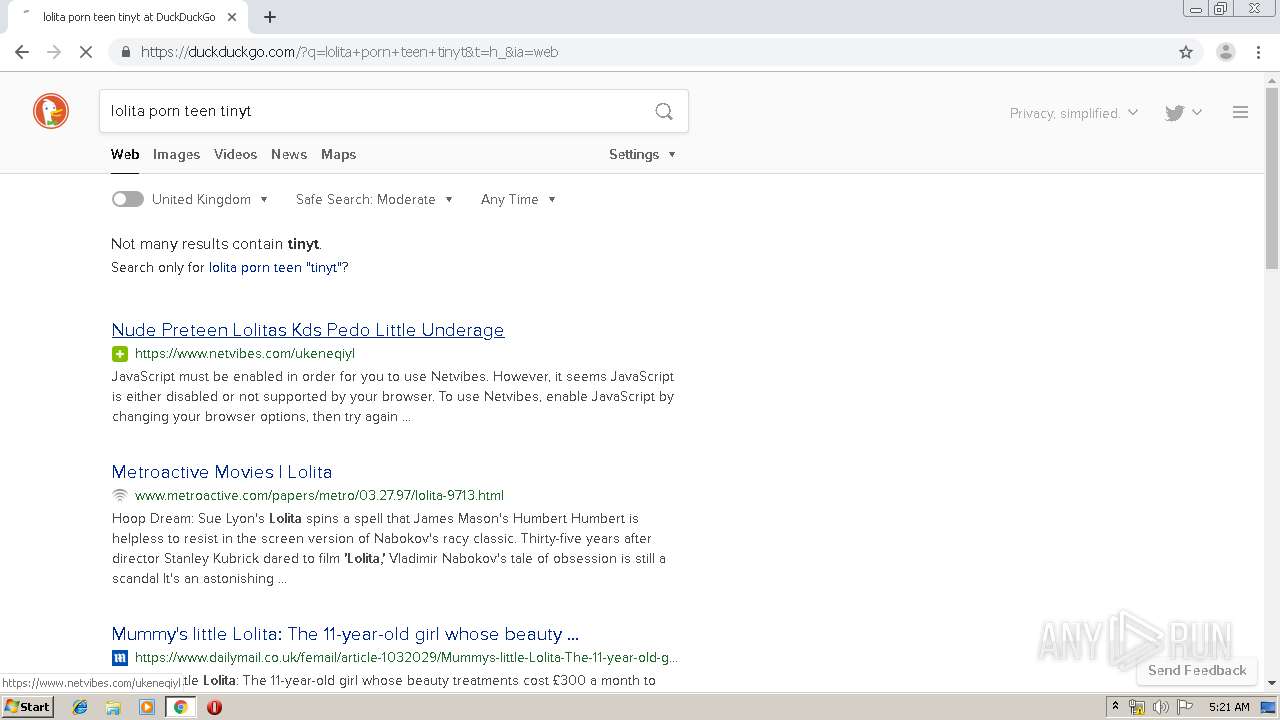
Task: Open the media player taskbar icon
Action: 147,707
